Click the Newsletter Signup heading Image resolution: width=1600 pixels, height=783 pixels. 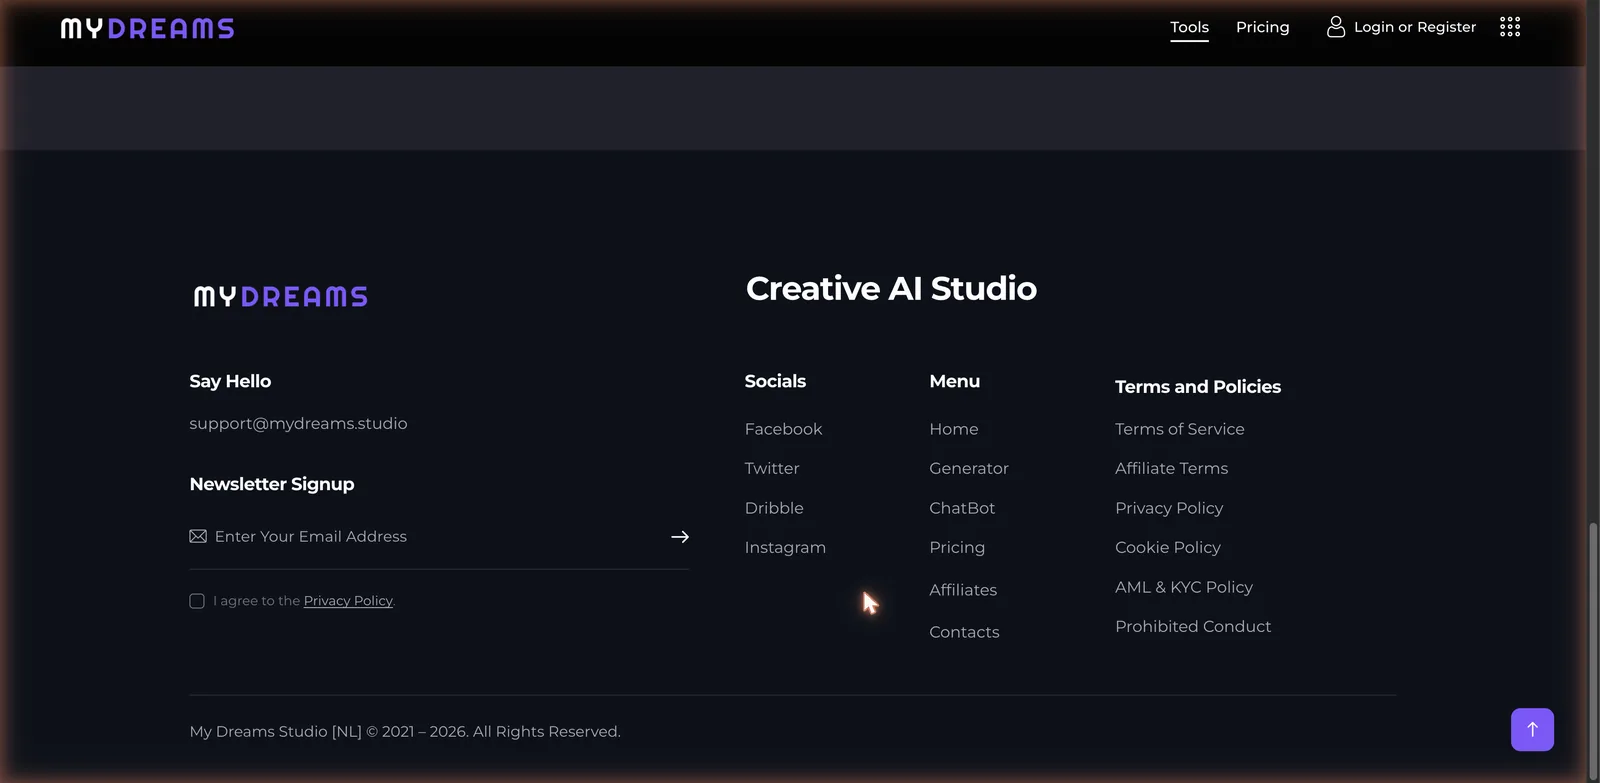pyautogui.click(x=272, y=484)
